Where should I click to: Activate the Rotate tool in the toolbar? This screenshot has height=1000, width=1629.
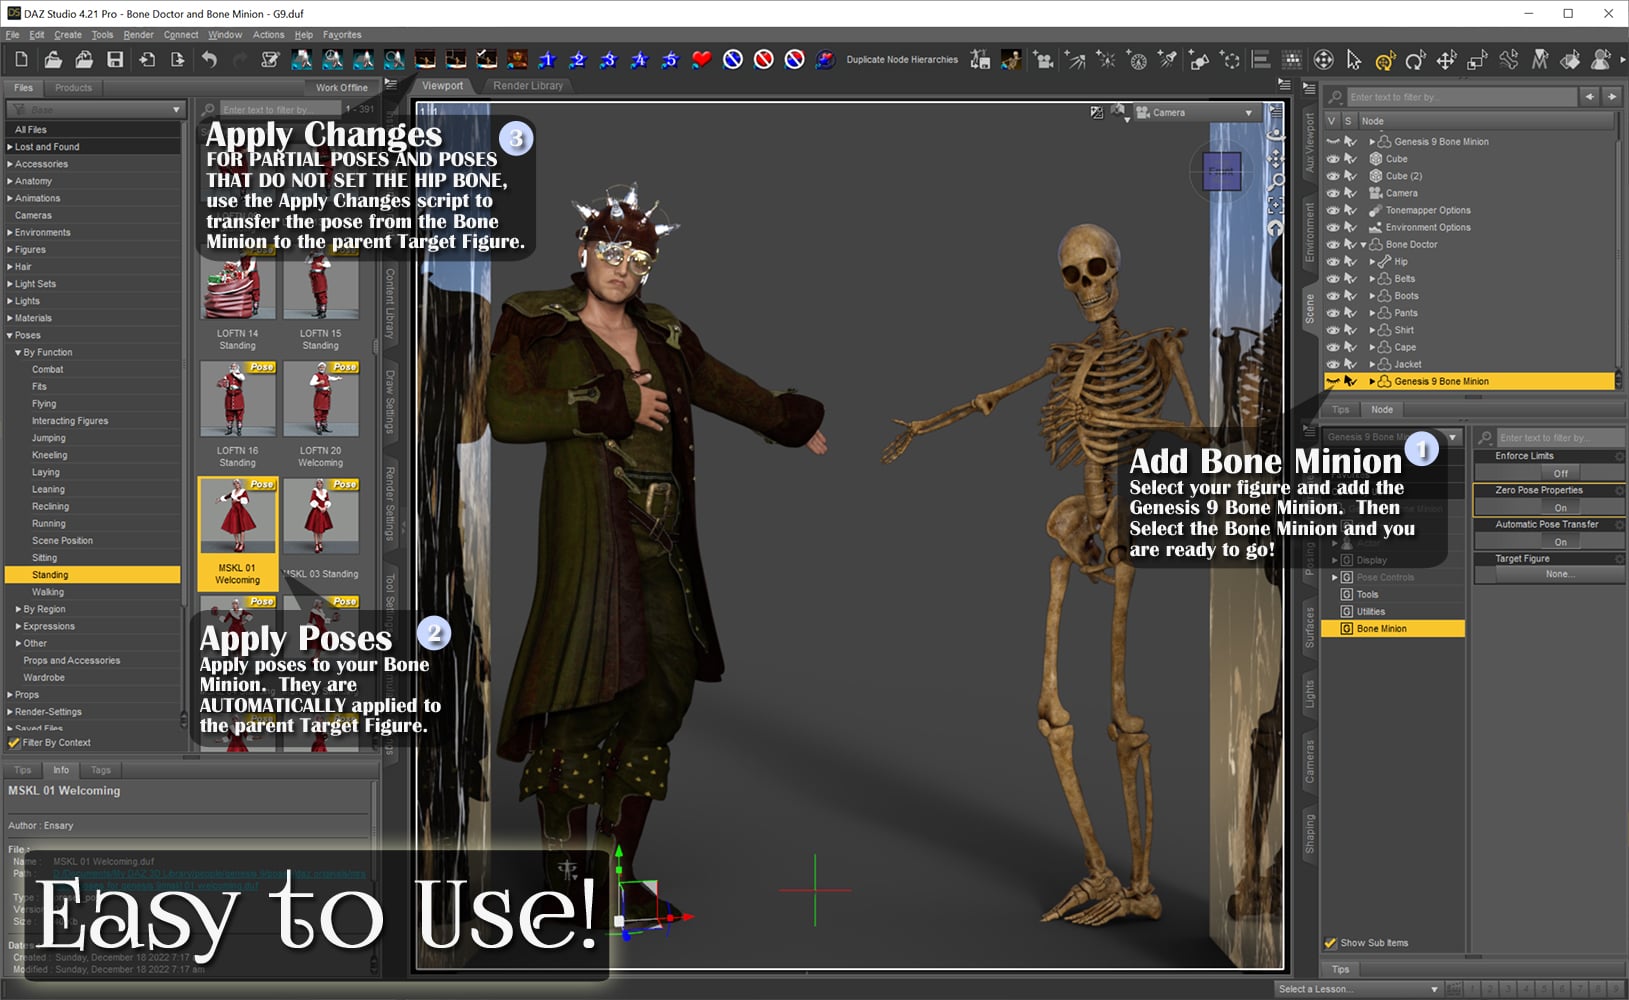tap(1415, 60)
